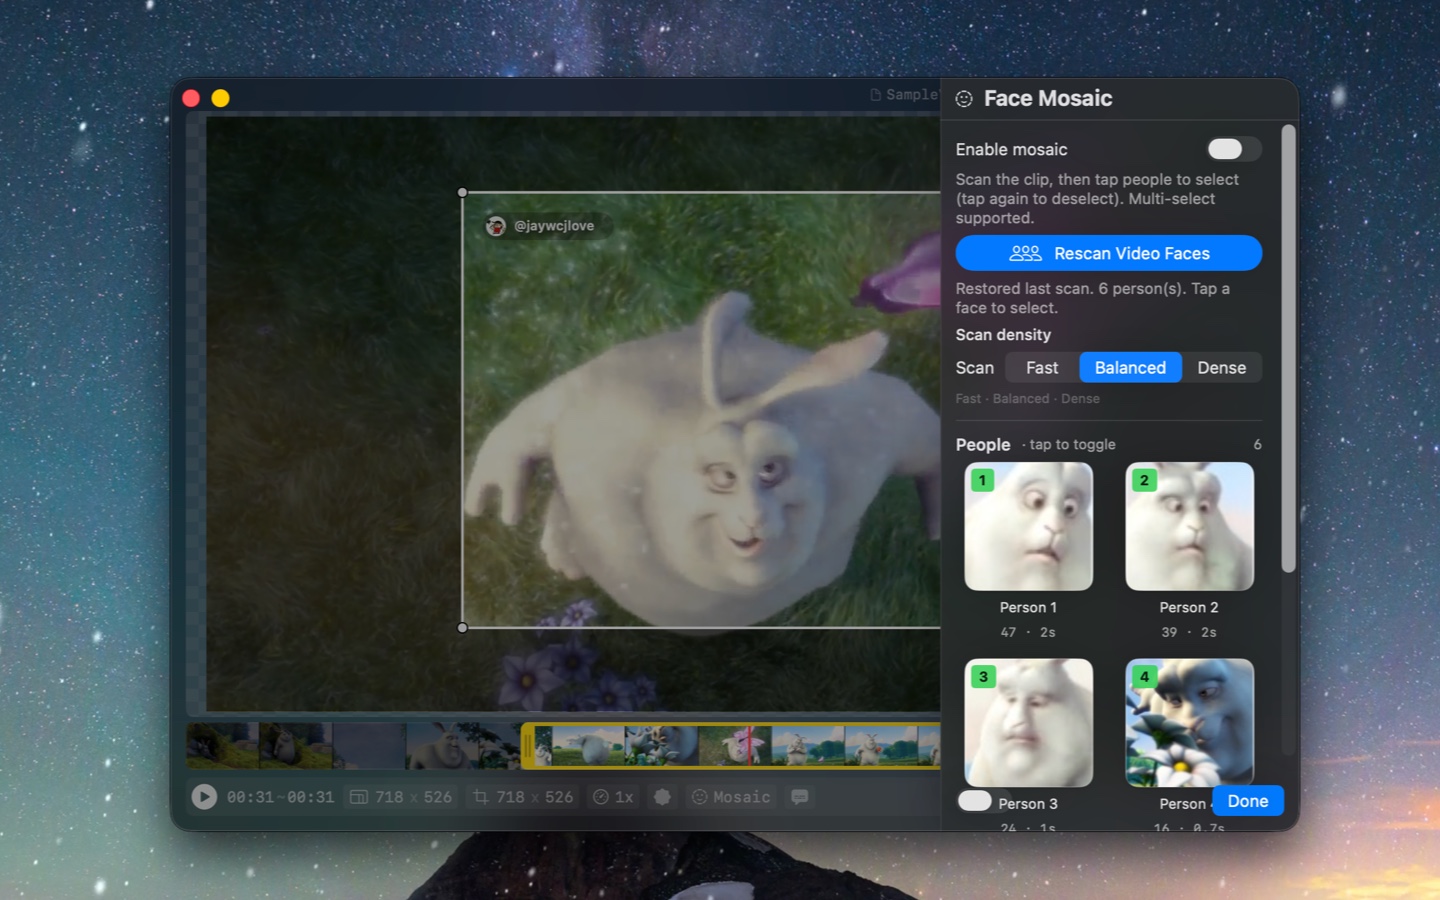Click the Face Mosaic smiley header icon

coord(964,99)
